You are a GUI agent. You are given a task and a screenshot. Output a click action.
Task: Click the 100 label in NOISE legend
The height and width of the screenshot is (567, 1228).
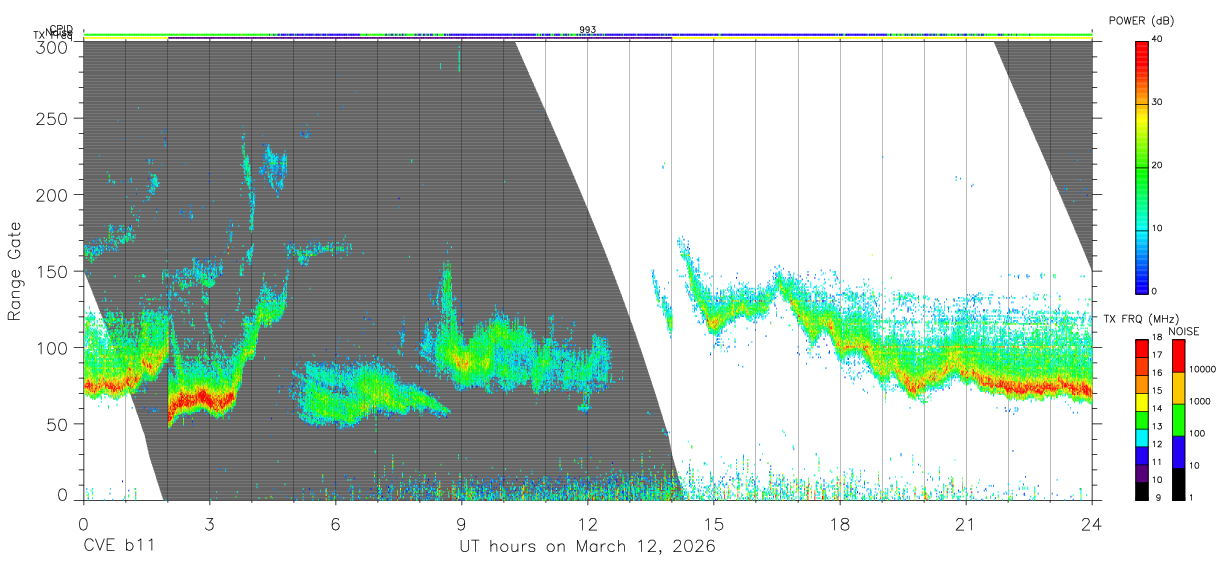[1196, 433]
